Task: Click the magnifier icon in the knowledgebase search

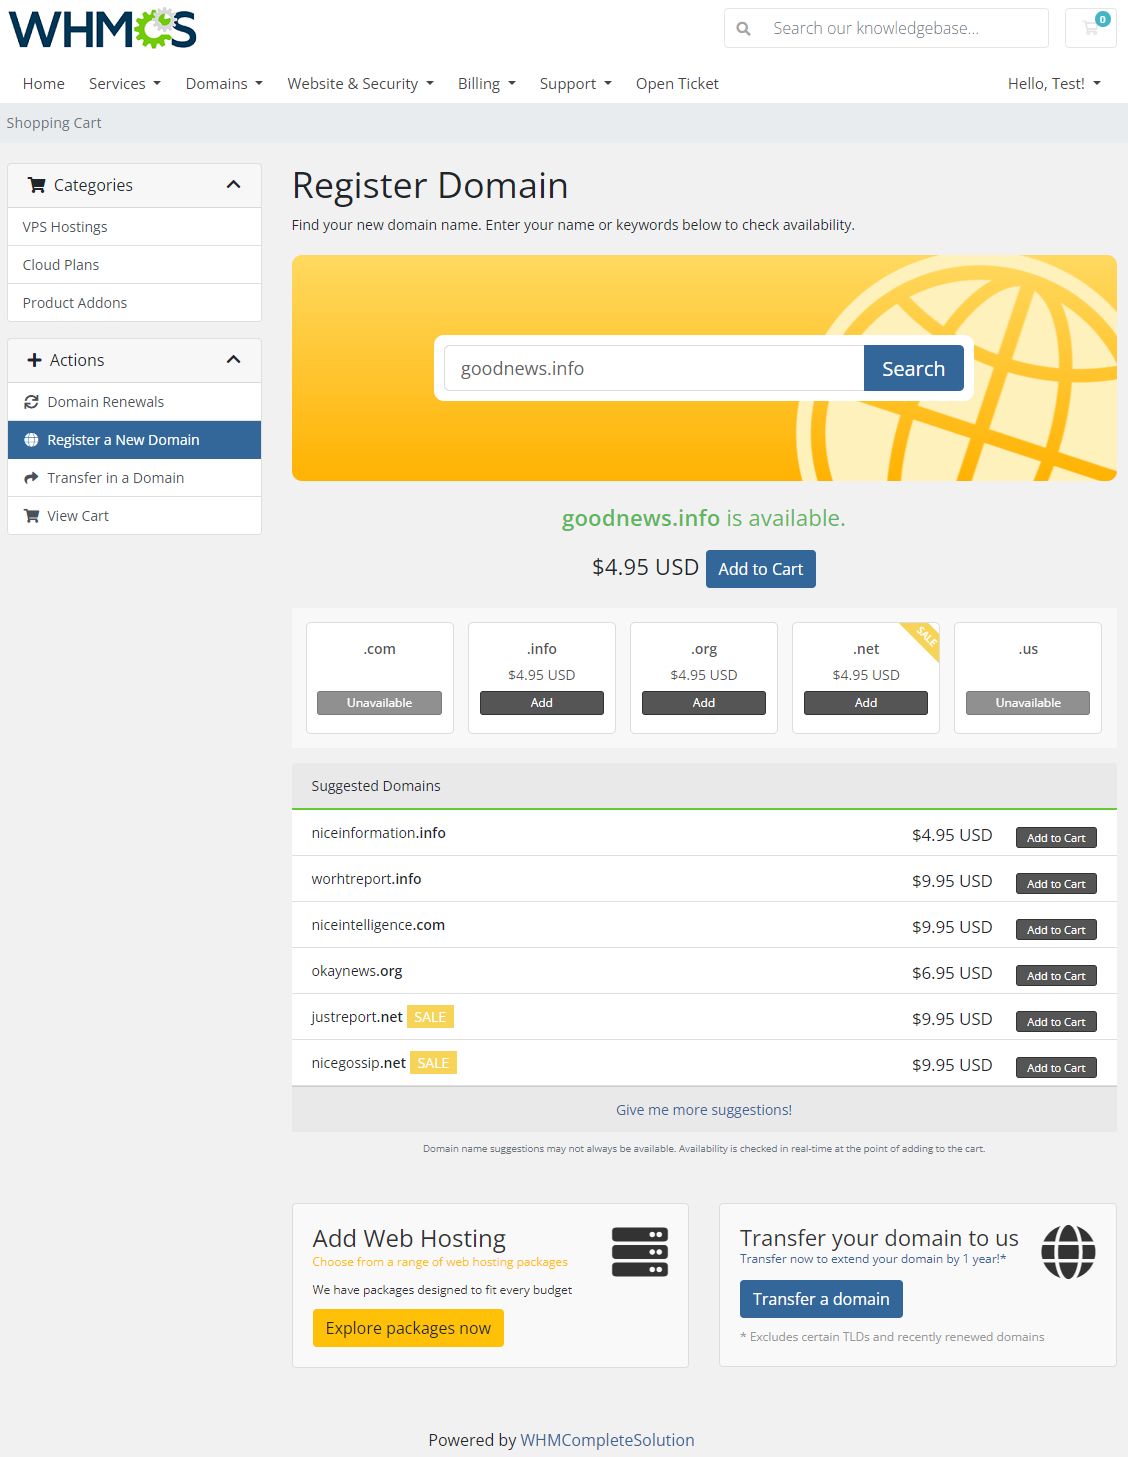Action: (743, 28)
